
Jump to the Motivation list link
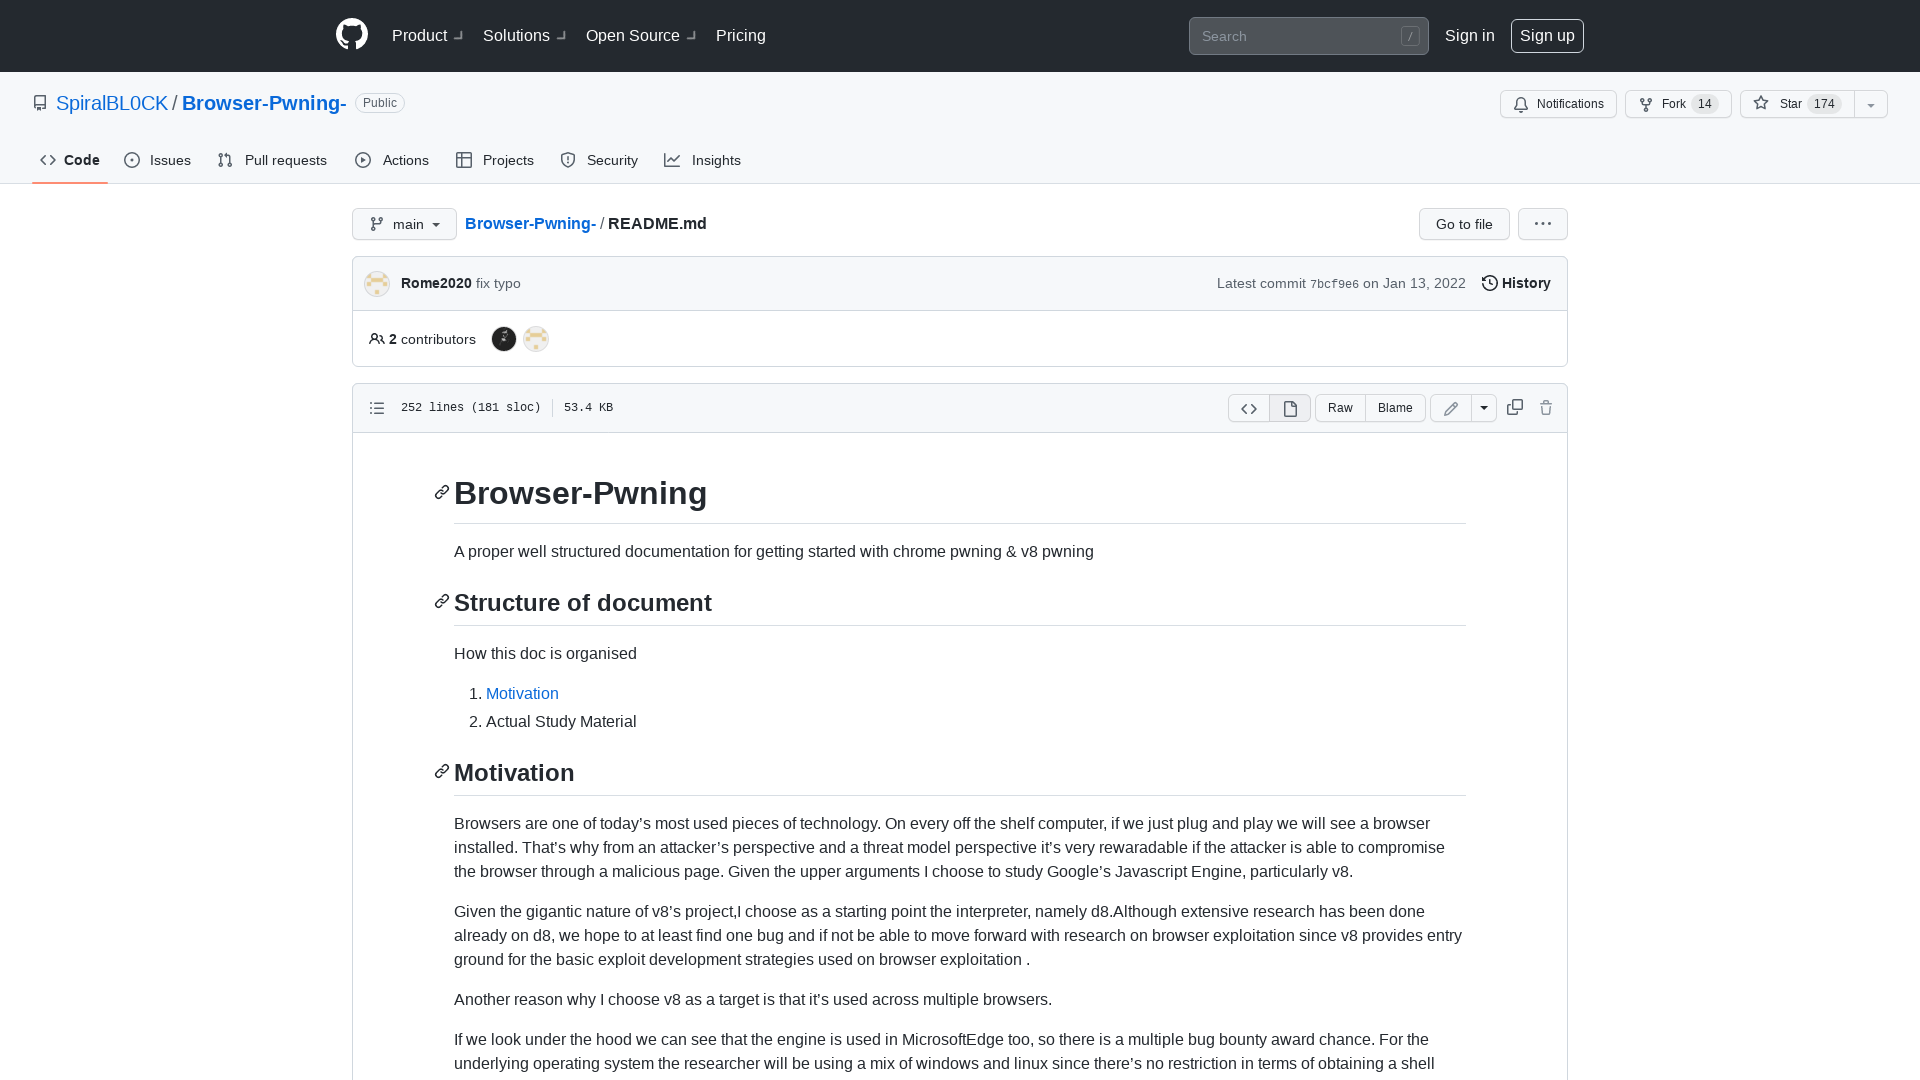pos(522,693)
